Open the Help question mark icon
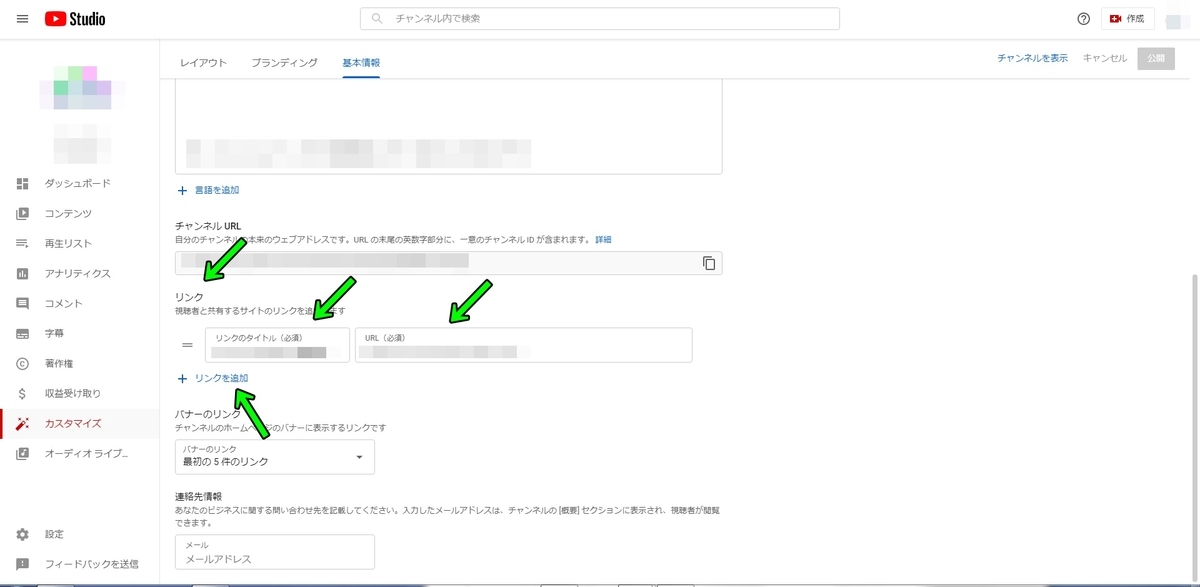The width and height of the screenshot is (1200, 587). tap(1082, 18)
